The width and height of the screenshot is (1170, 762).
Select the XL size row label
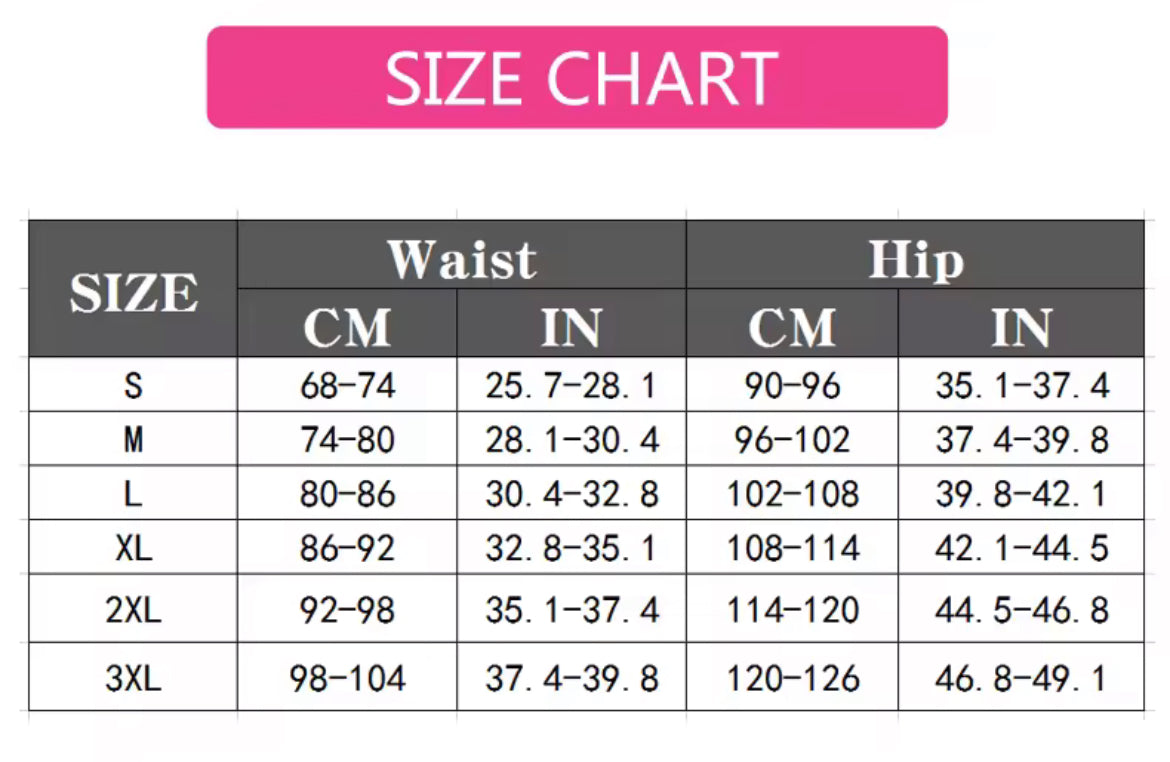[x=133, y=548]
